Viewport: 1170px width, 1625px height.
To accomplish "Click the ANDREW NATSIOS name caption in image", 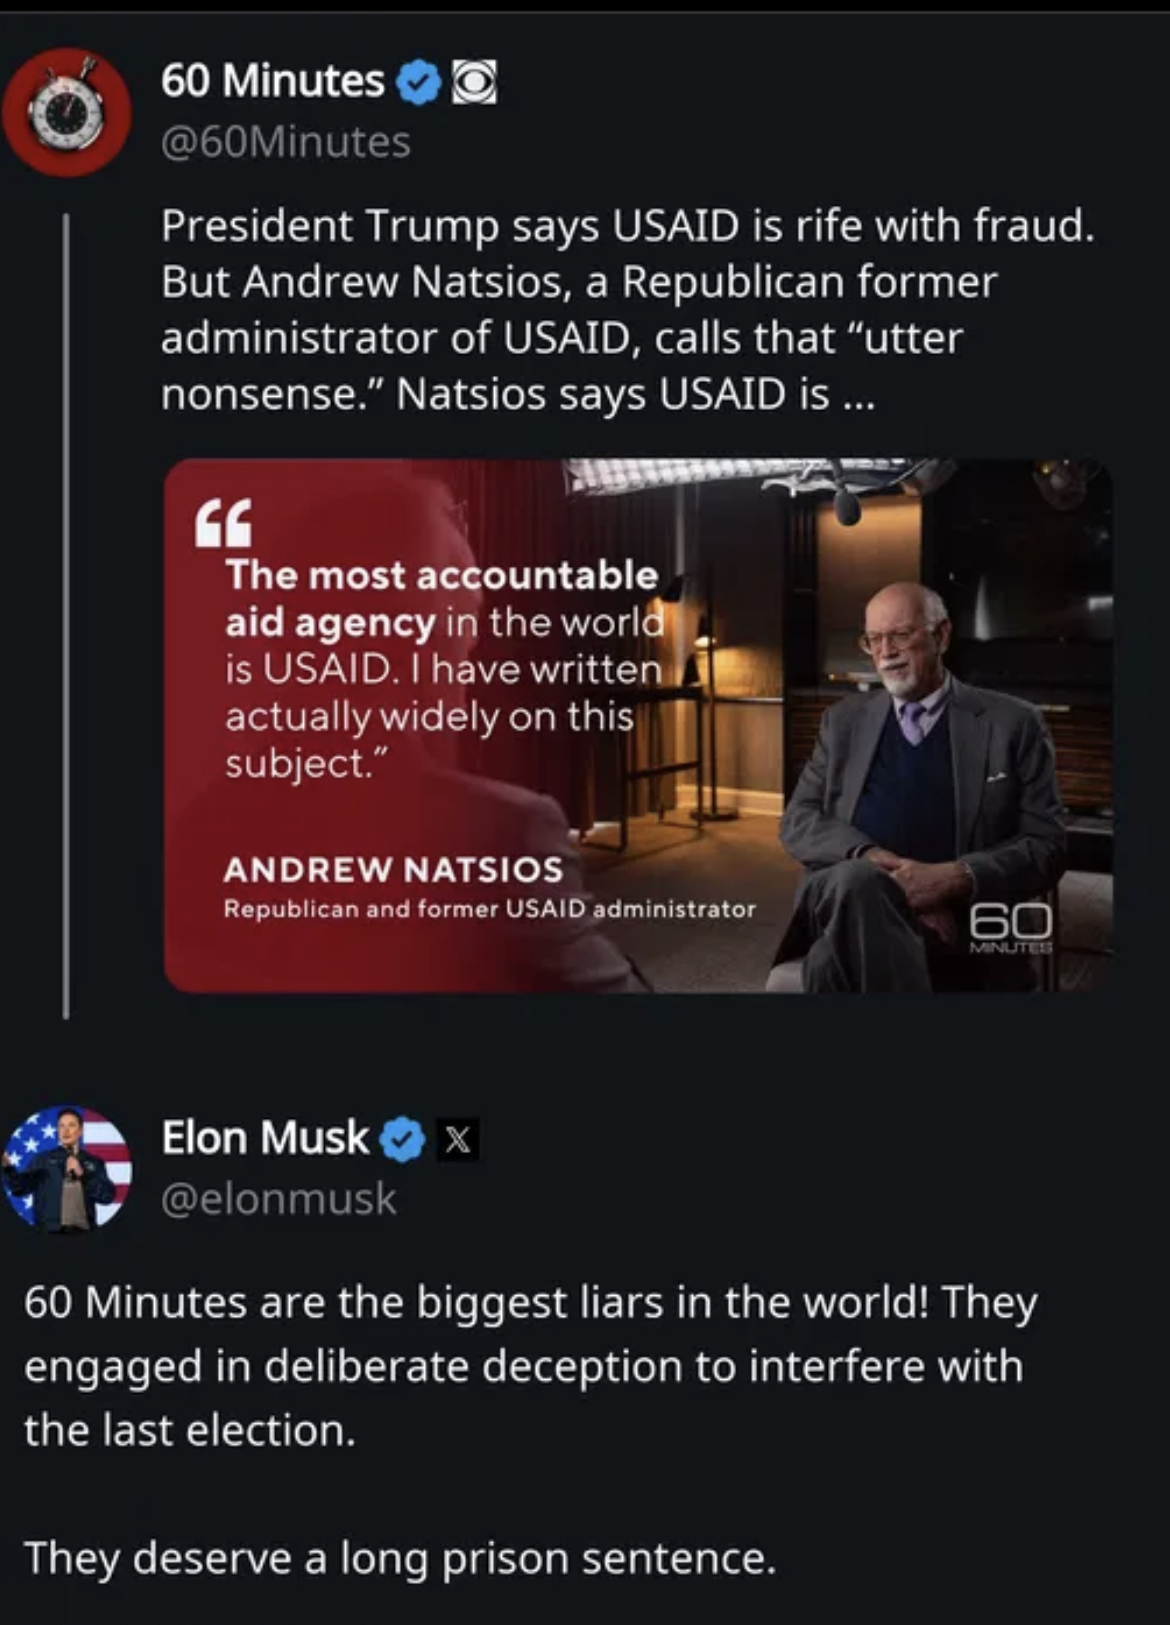I will [393, 869].
